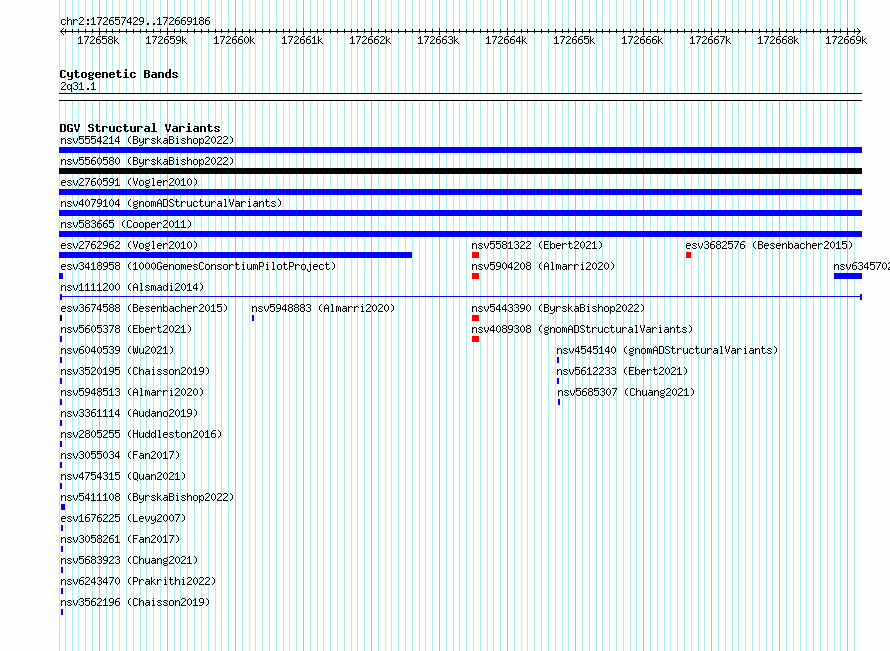Image resolution: width=890 pixels, height=651 pixels.
Task: Click the 172666k ruler label
Action: click(x=642, y=40)
